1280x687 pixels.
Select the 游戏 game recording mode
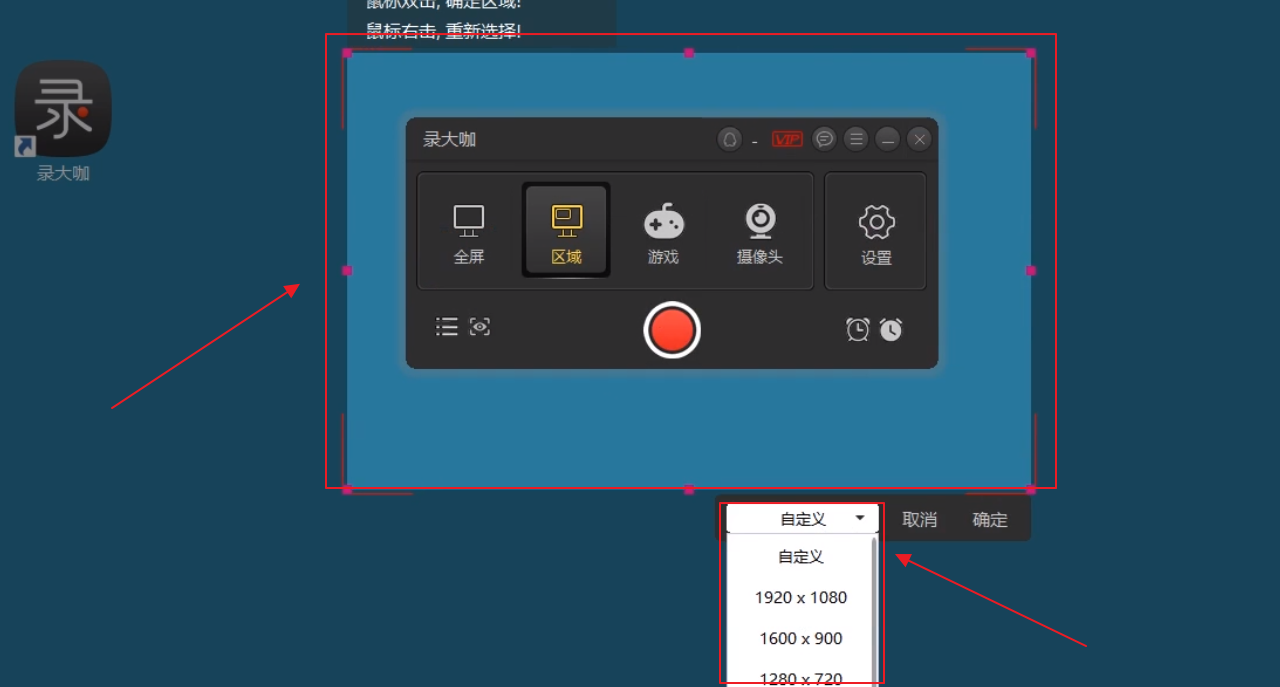[x=663, y=231]
